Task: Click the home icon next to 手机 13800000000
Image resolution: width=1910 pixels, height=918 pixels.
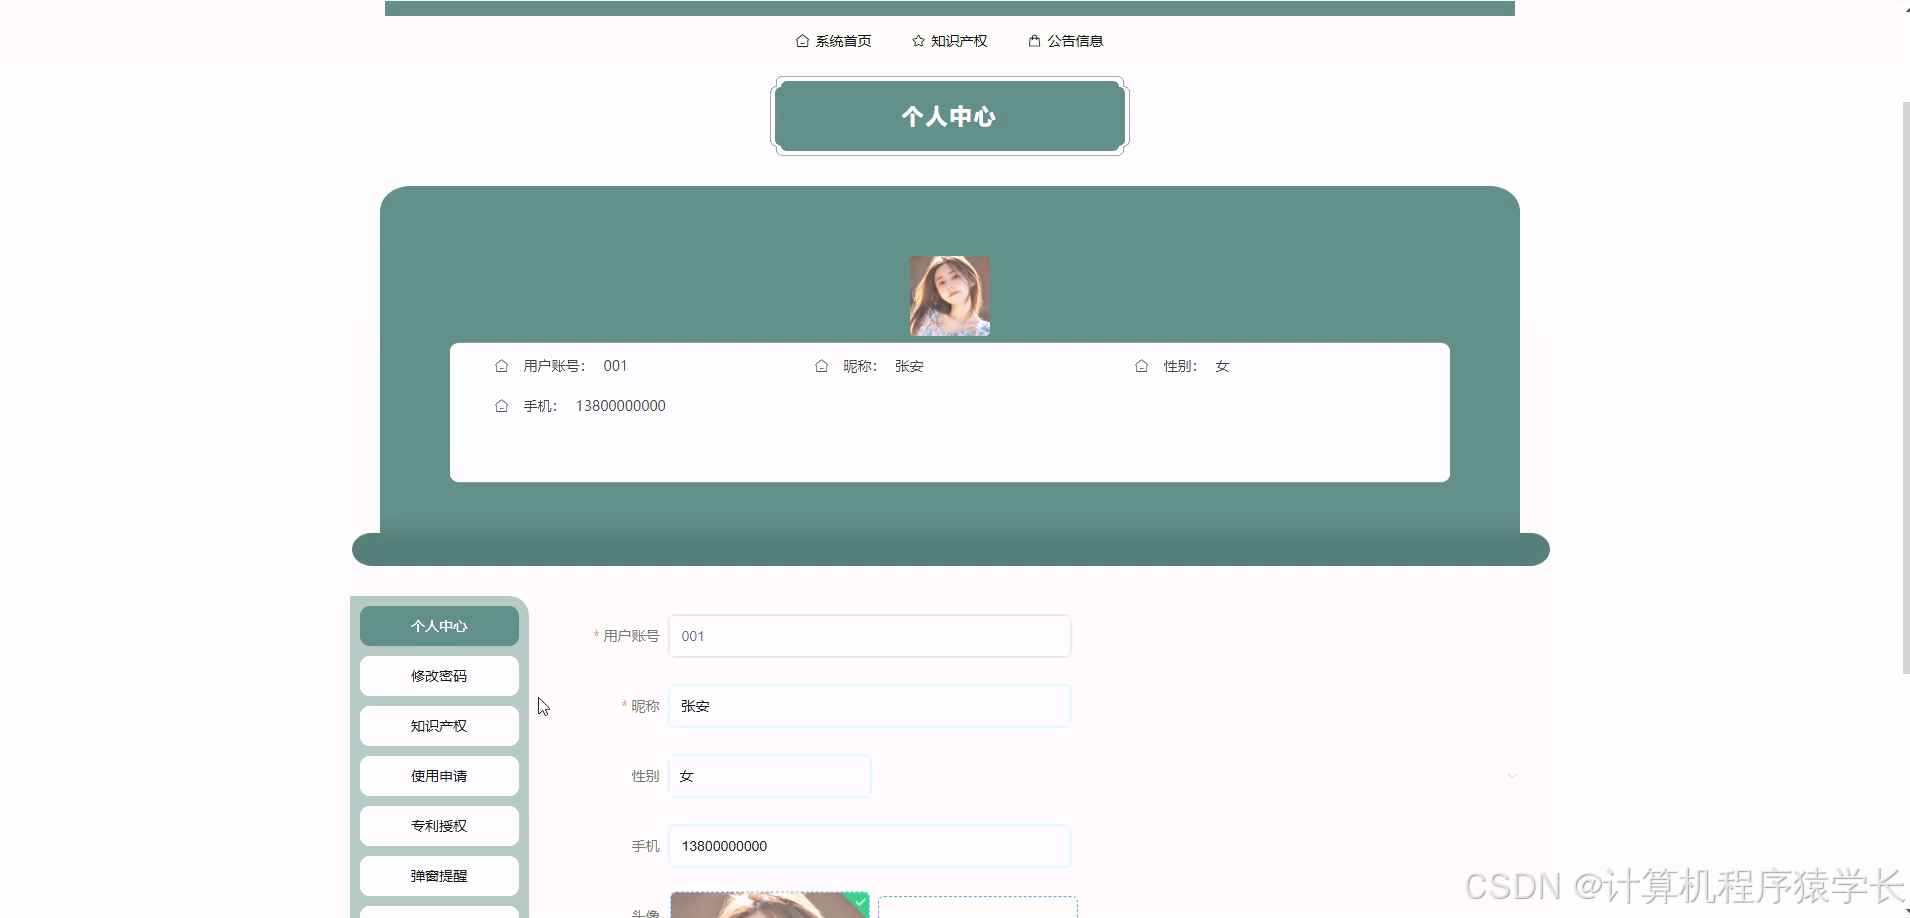Action: click(502, 406)
